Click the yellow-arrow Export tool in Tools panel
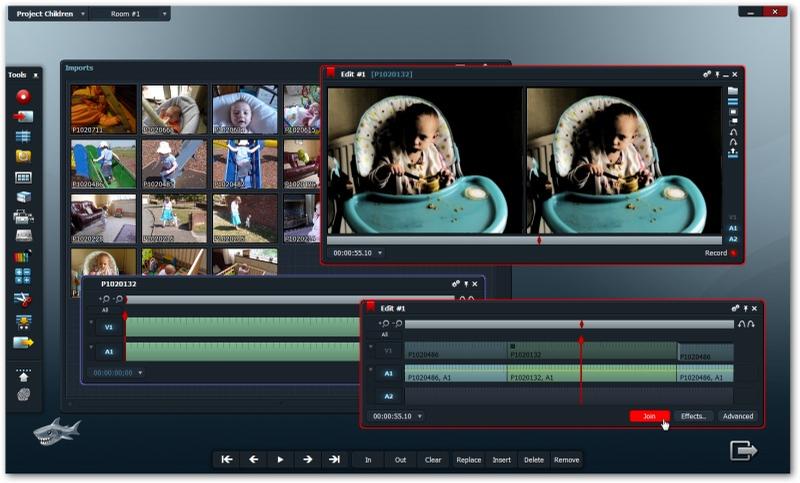Image resolution: width=800 pixels, height=483 pixels. [x=22, y=343]
